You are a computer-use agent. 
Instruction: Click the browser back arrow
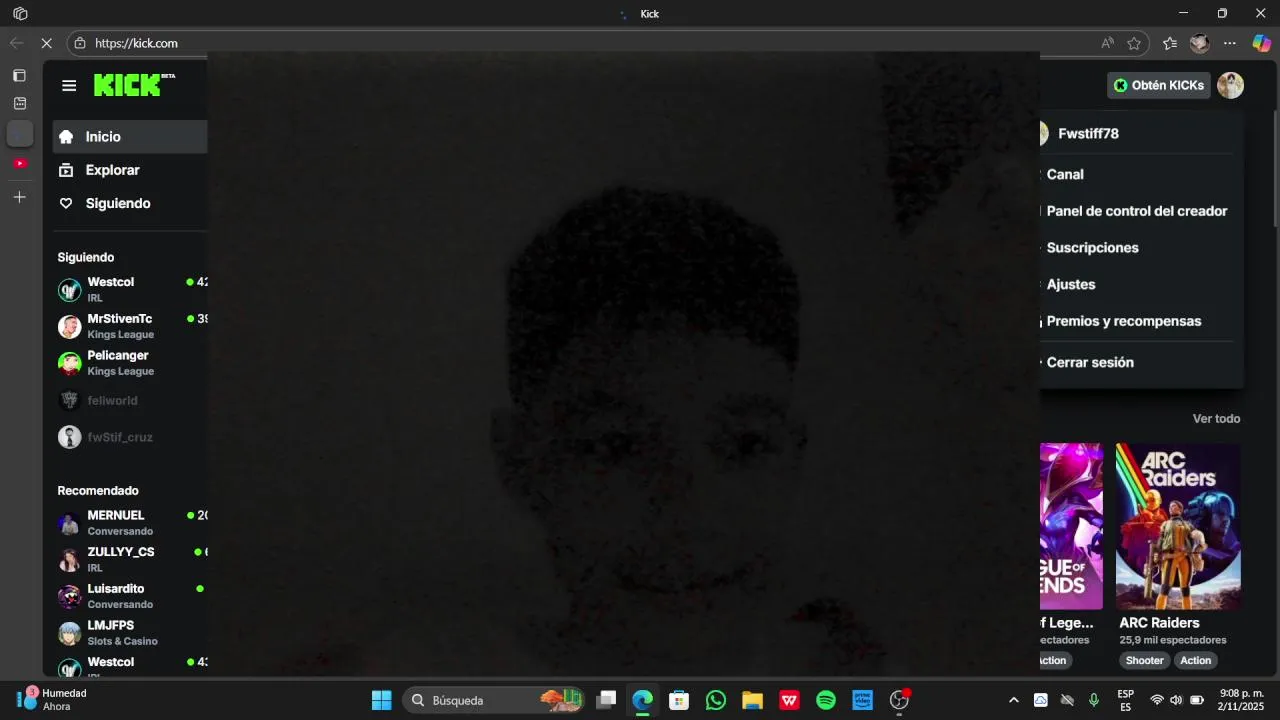coord(16,43)
